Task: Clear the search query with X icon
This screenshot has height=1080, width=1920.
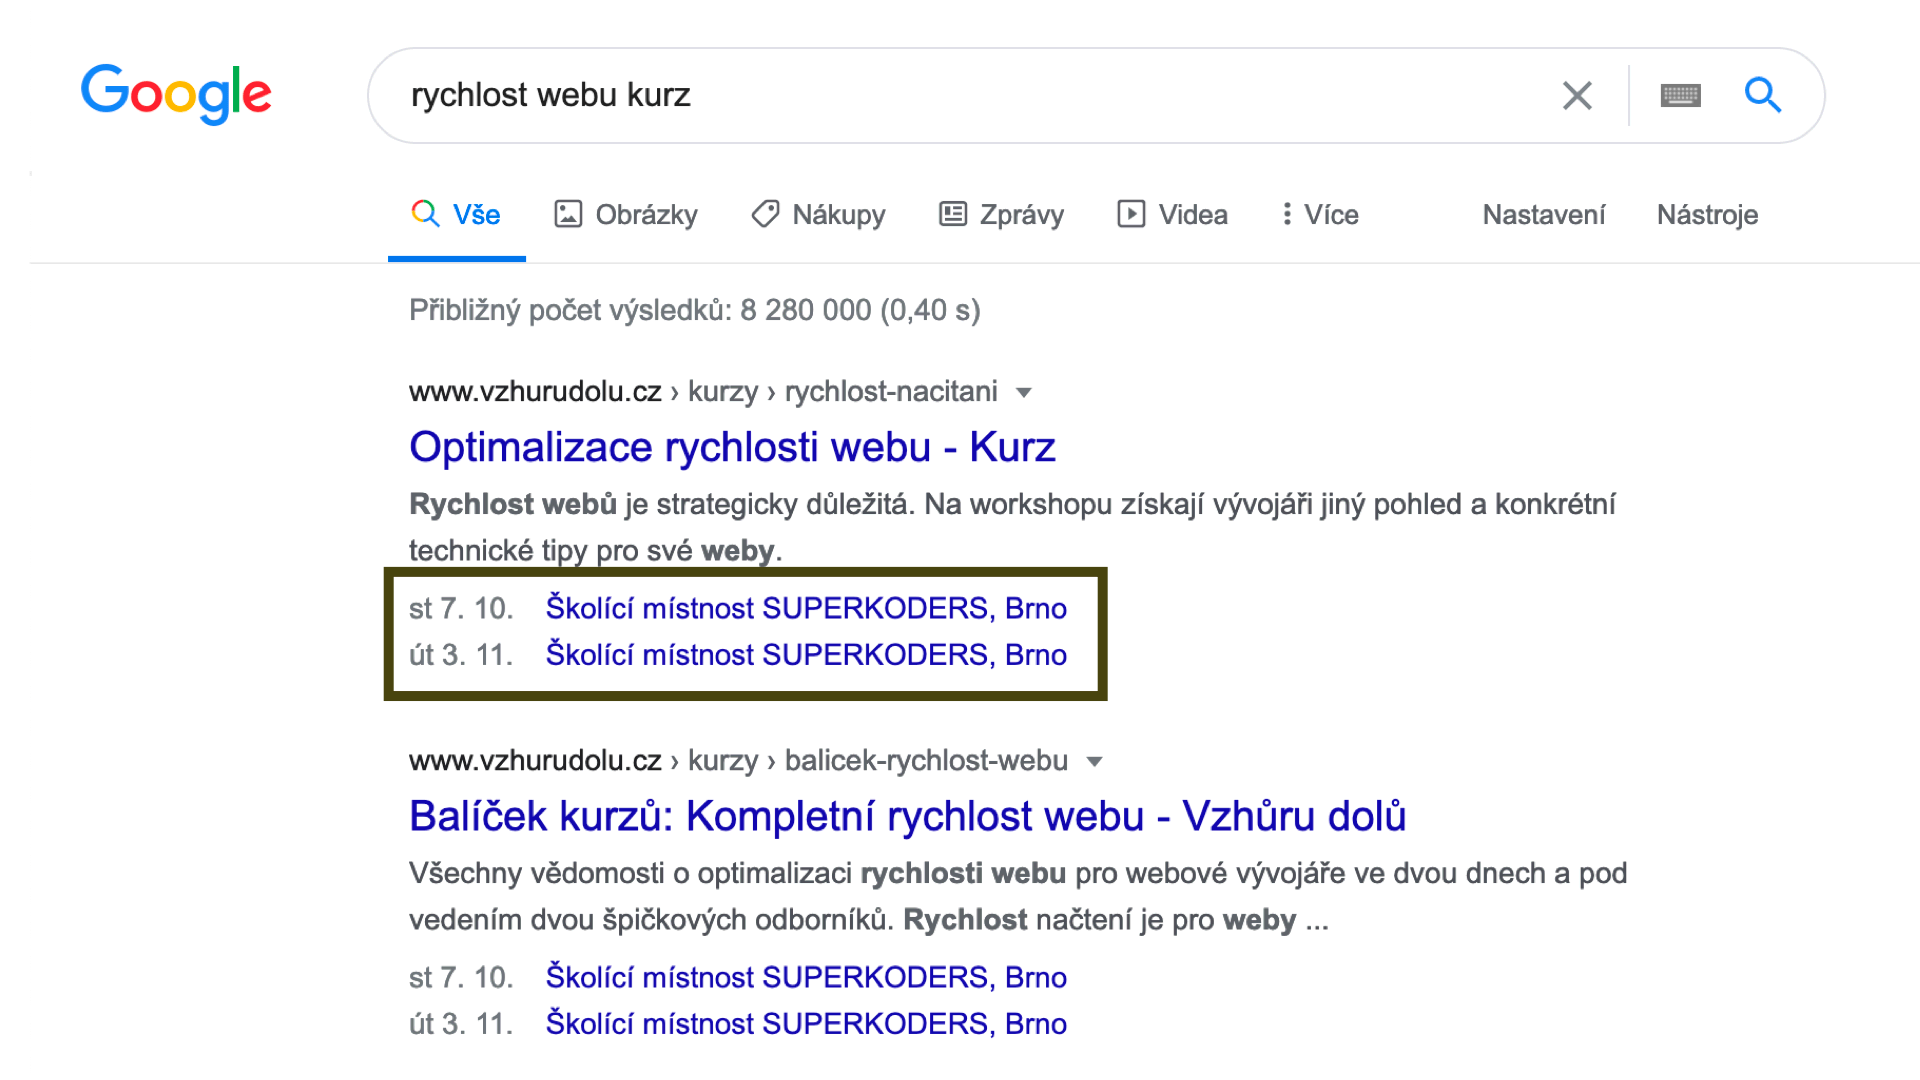Action: 1577,96
